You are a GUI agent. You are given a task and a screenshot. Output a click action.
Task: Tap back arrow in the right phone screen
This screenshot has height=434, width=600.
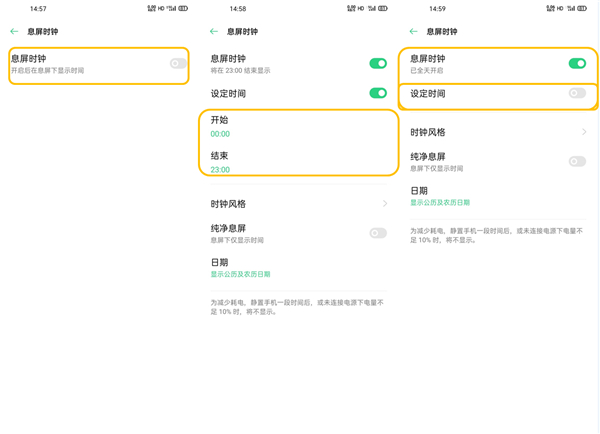413,32
